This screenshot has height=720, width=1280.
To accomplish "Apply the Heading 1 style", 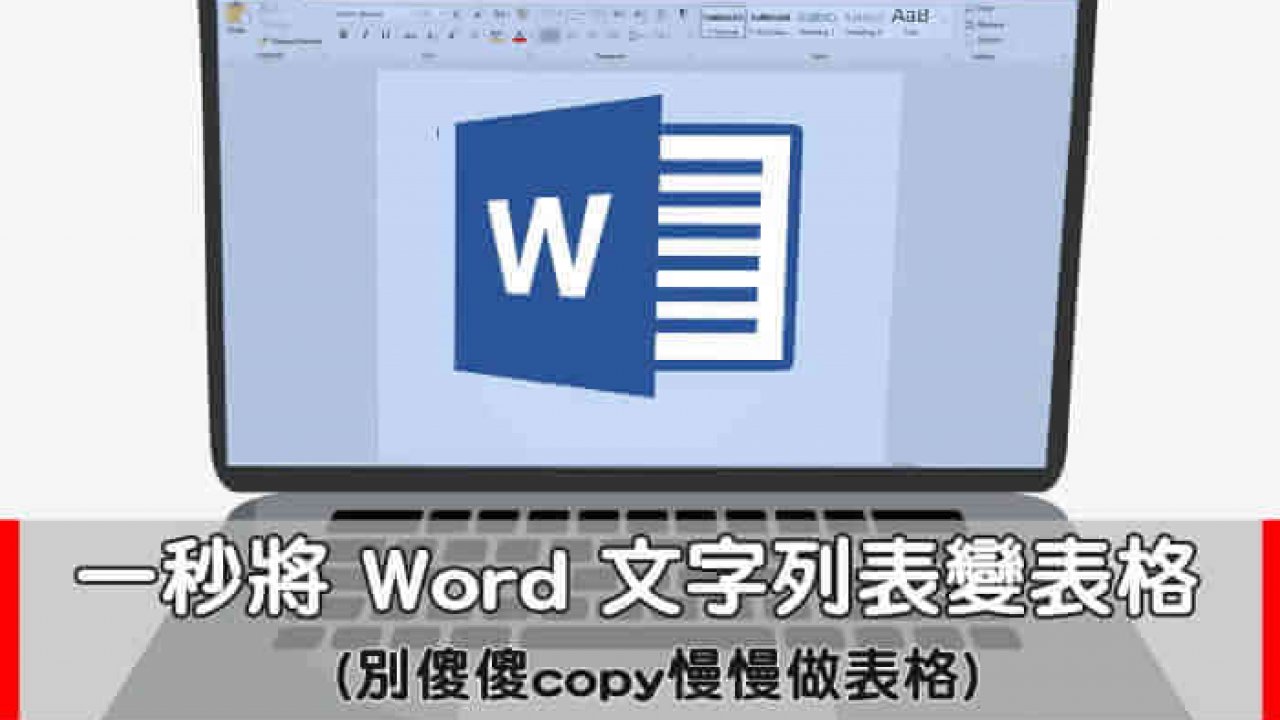I will 815,23.
